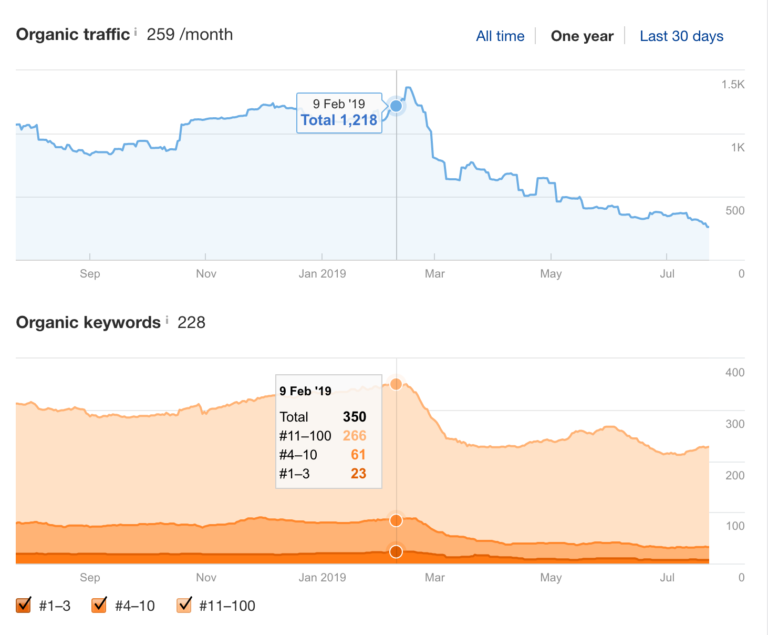
Task: Click the '61' value for #4–10
Action: pos(358,455)
